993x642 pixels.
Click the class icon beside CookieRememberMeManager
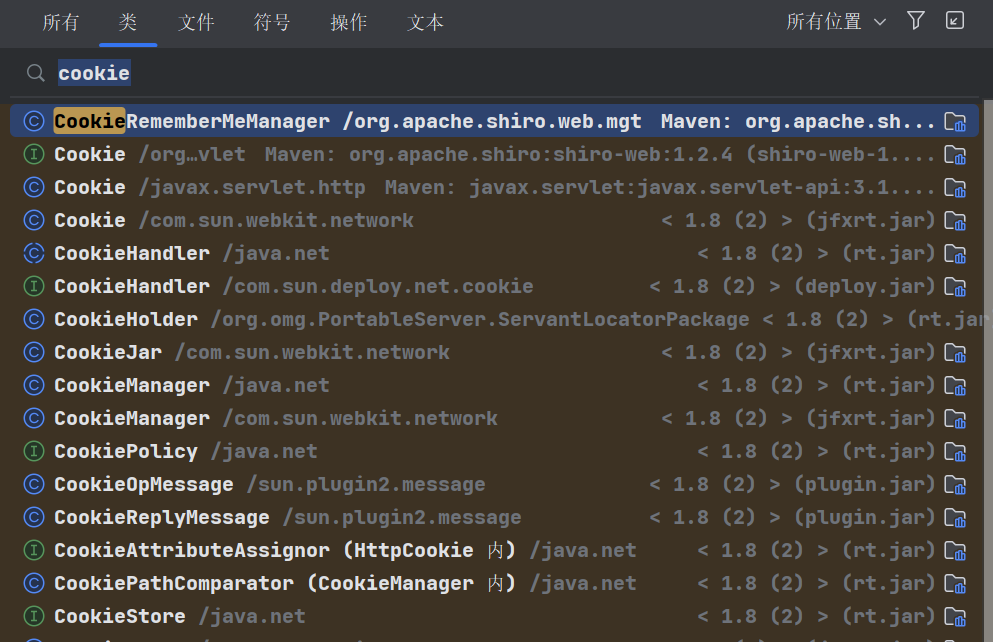point(33,120)
